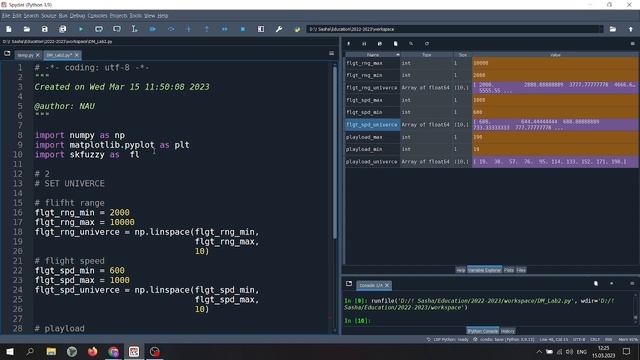Switch to the Help pane tab
640x360 pixels.
click(460, 270)
